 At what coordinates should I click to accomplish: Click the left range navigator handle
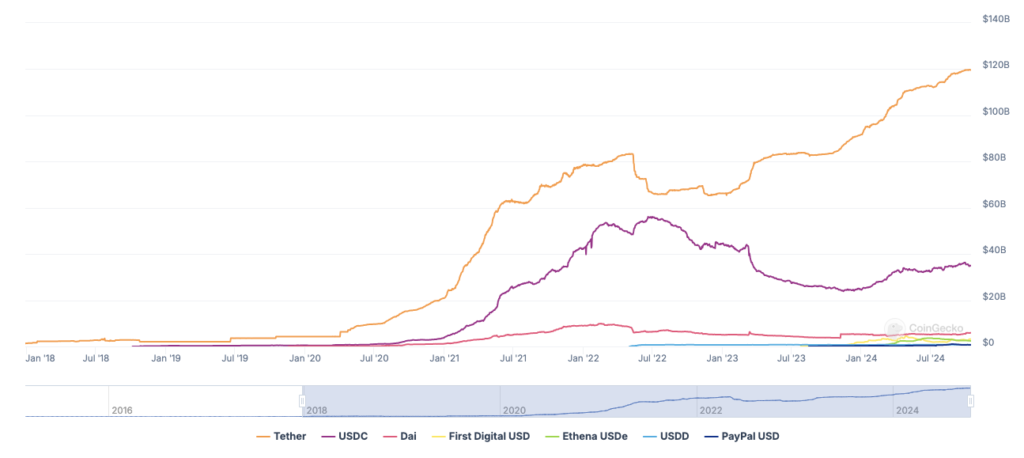coord(302,400)
